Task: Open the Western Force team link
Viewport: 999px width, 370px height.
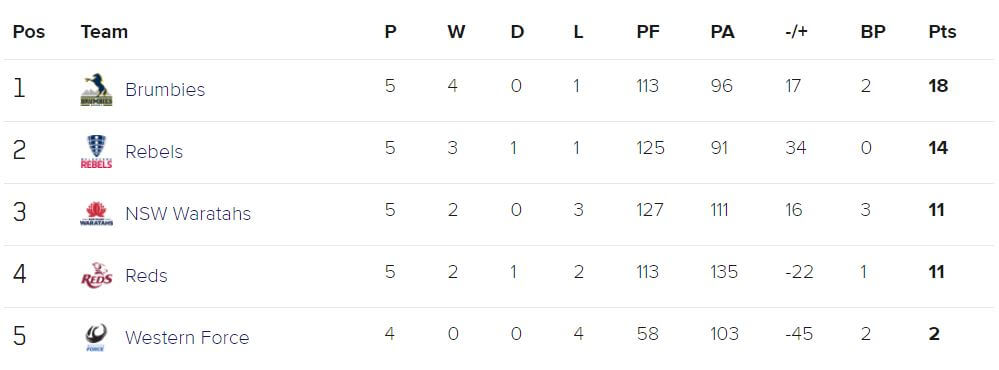Action: pos(187,338)
